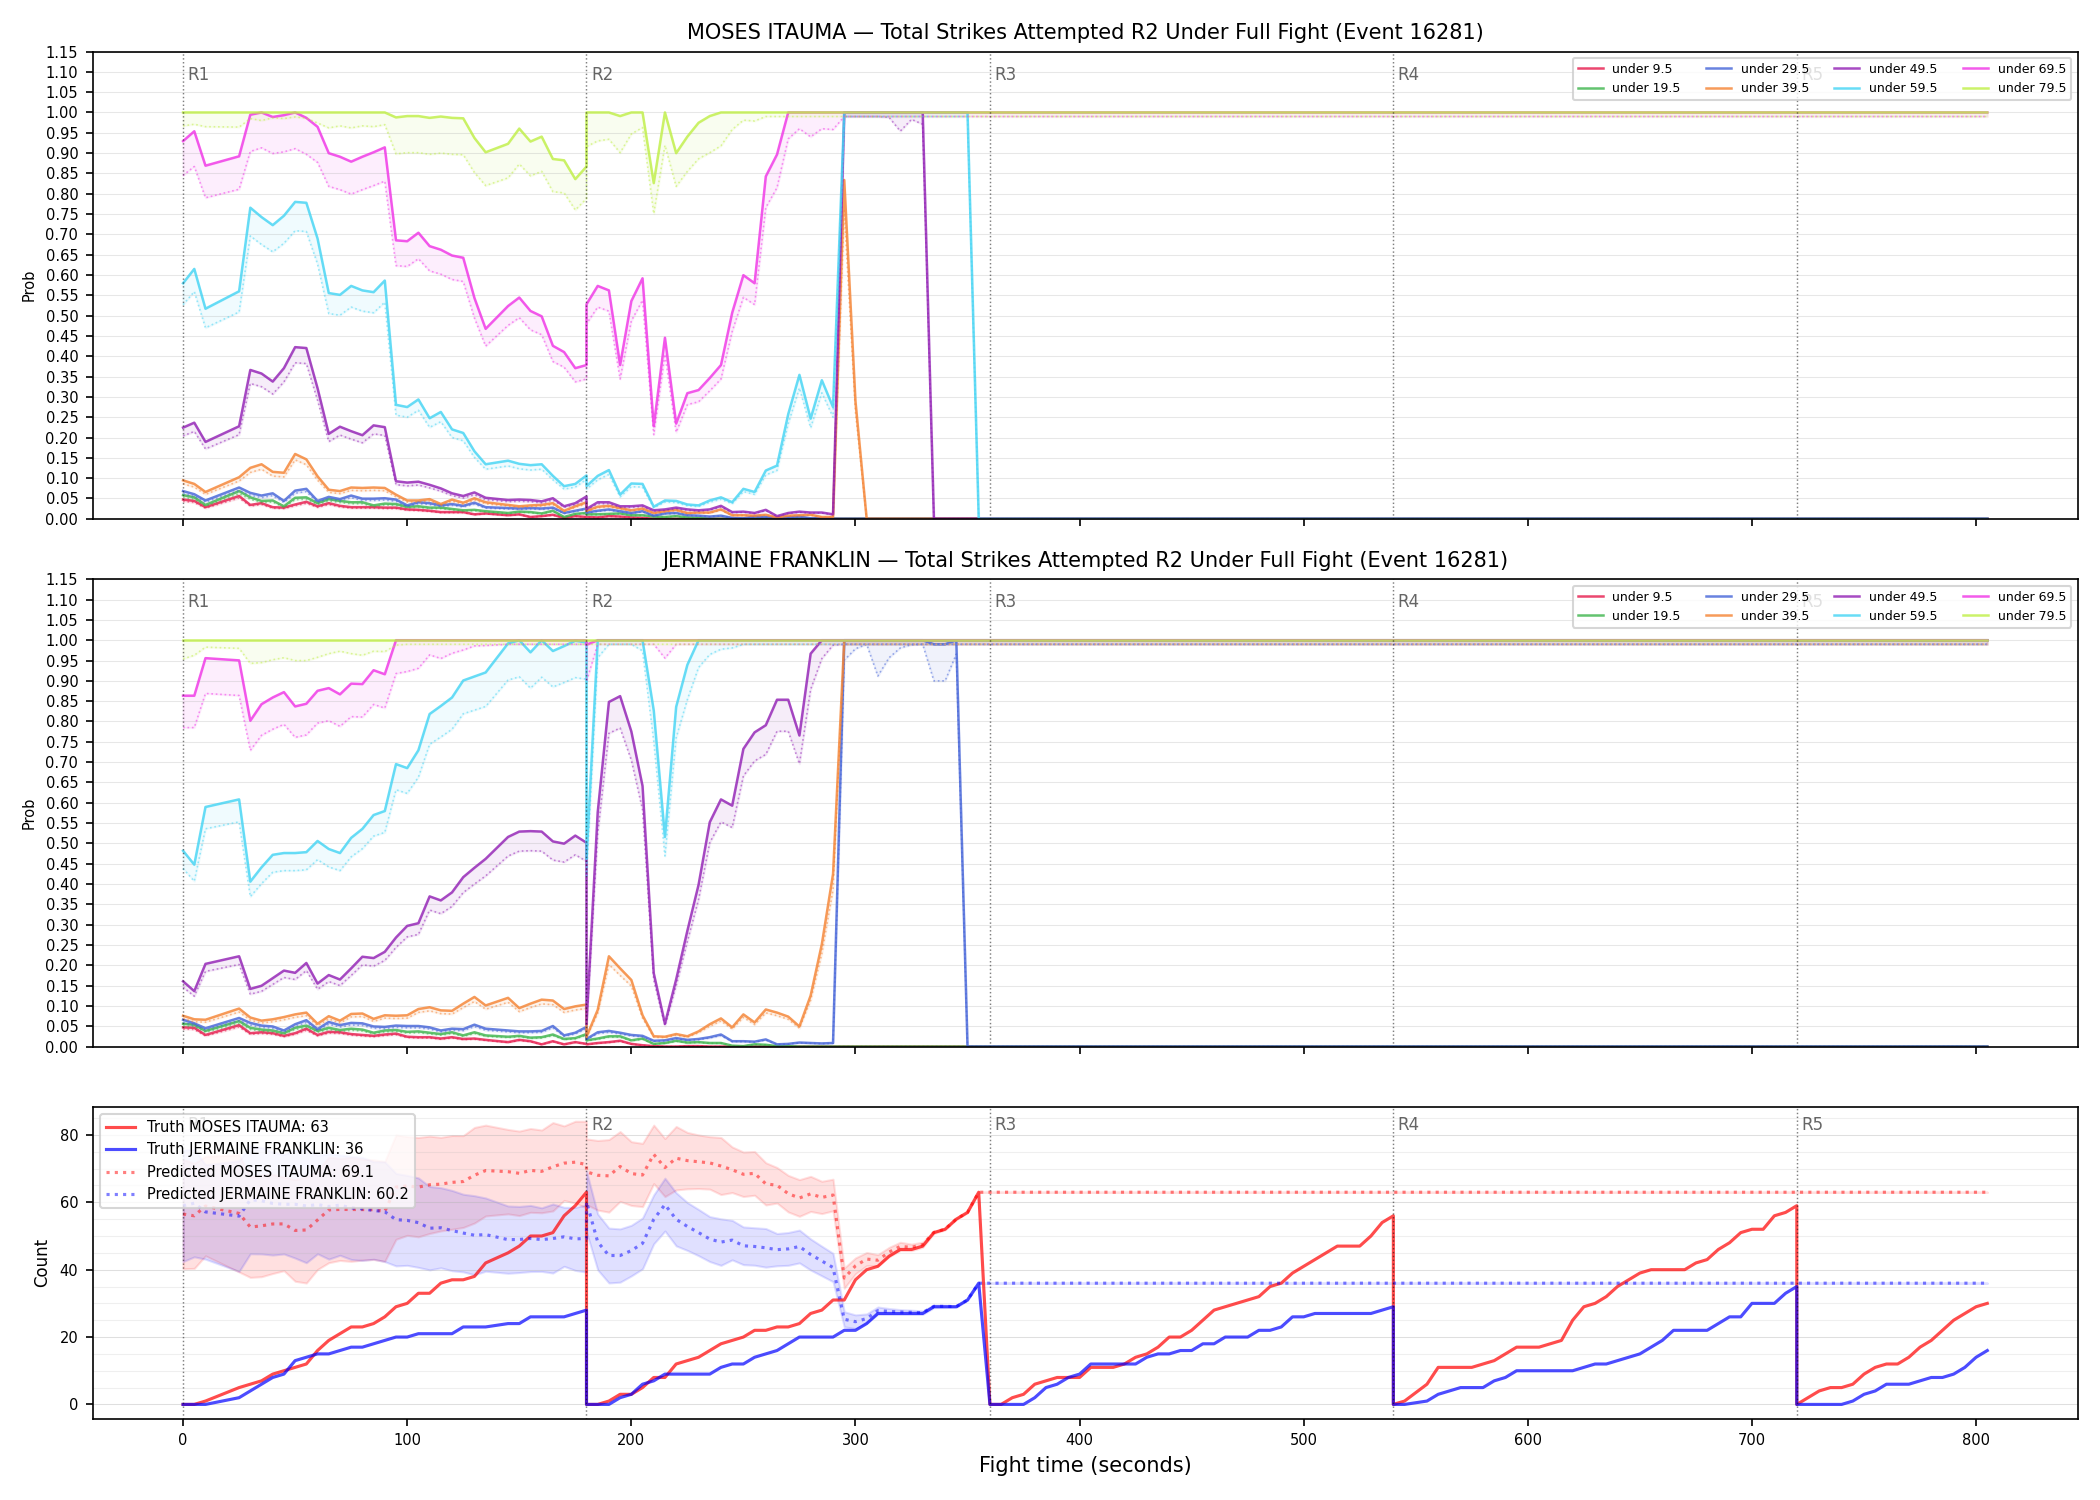Viewport: 2100px width, 1500px height.
Task: Click the R2 round marker in the Count chart
Action: click(602, 1124)
